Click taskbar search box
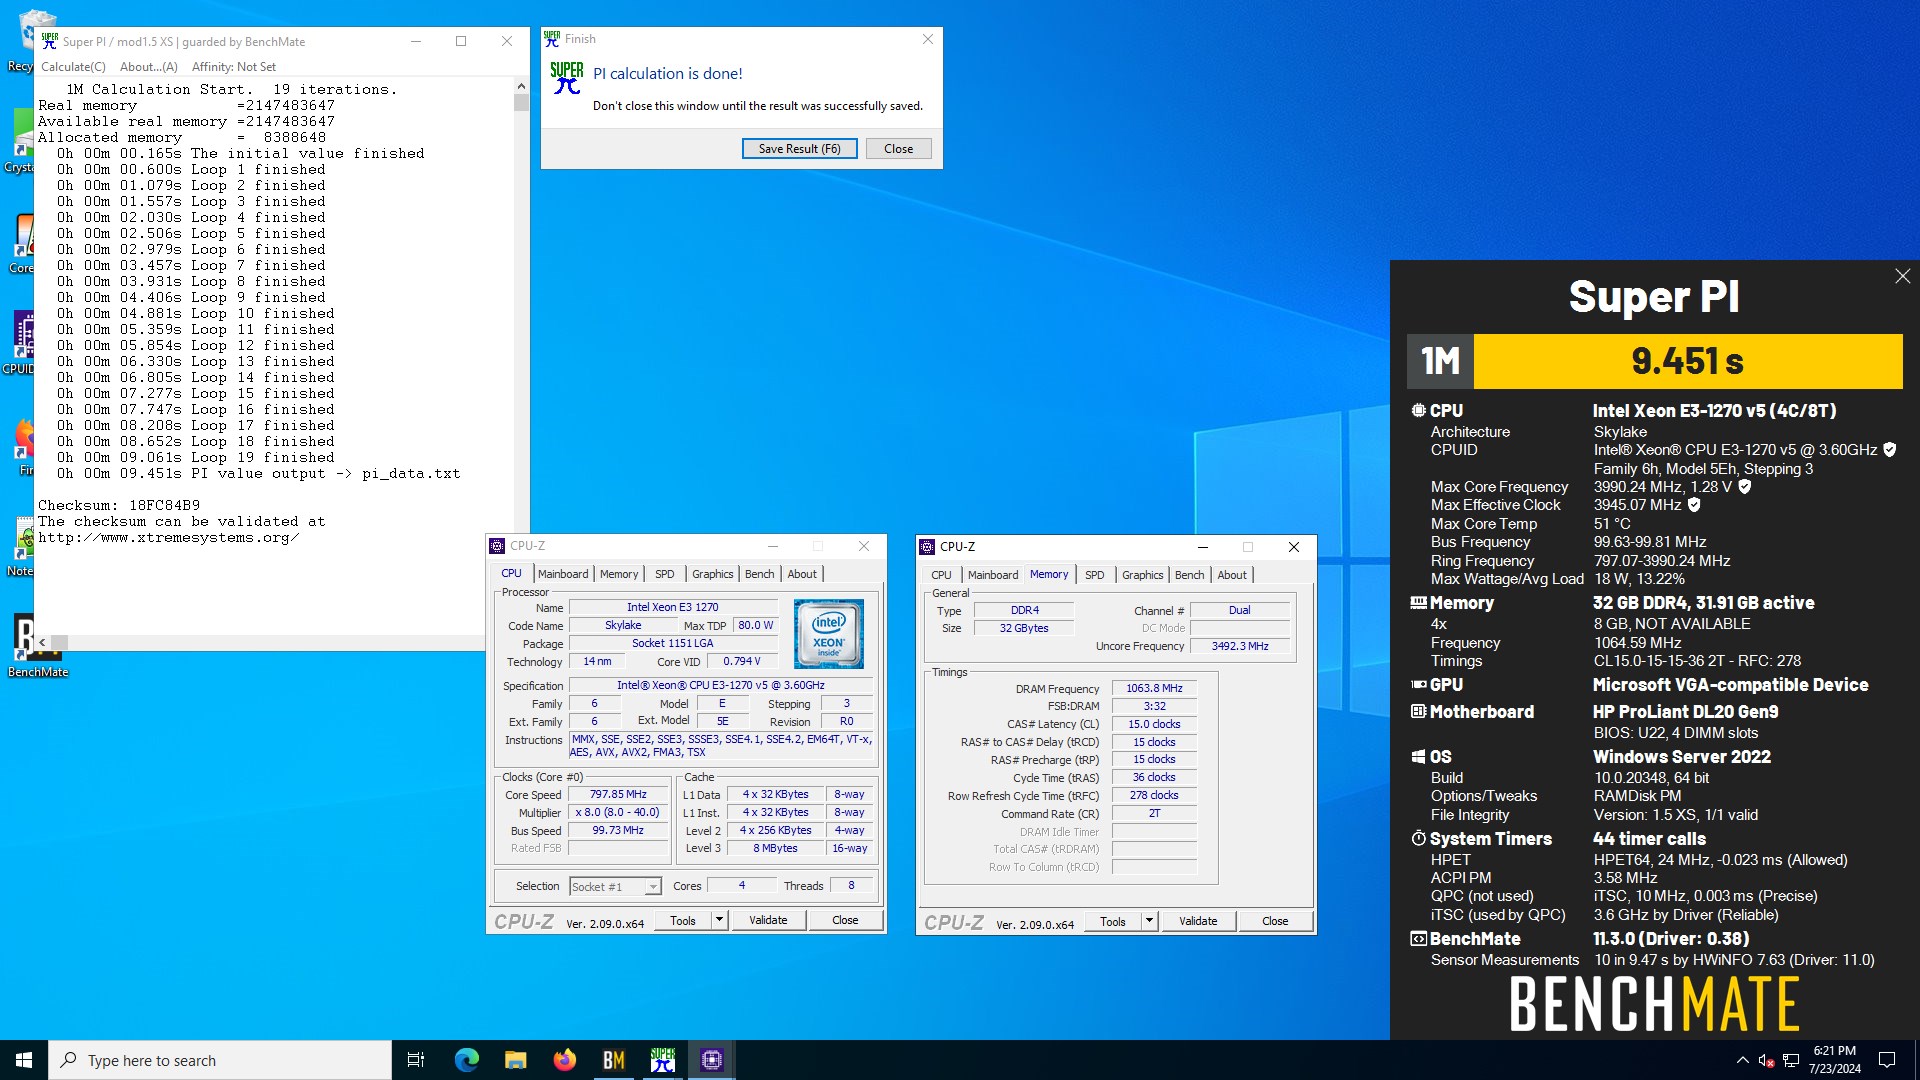The height and width of the screenshot is (1080, 1920). pos(220,1060)
